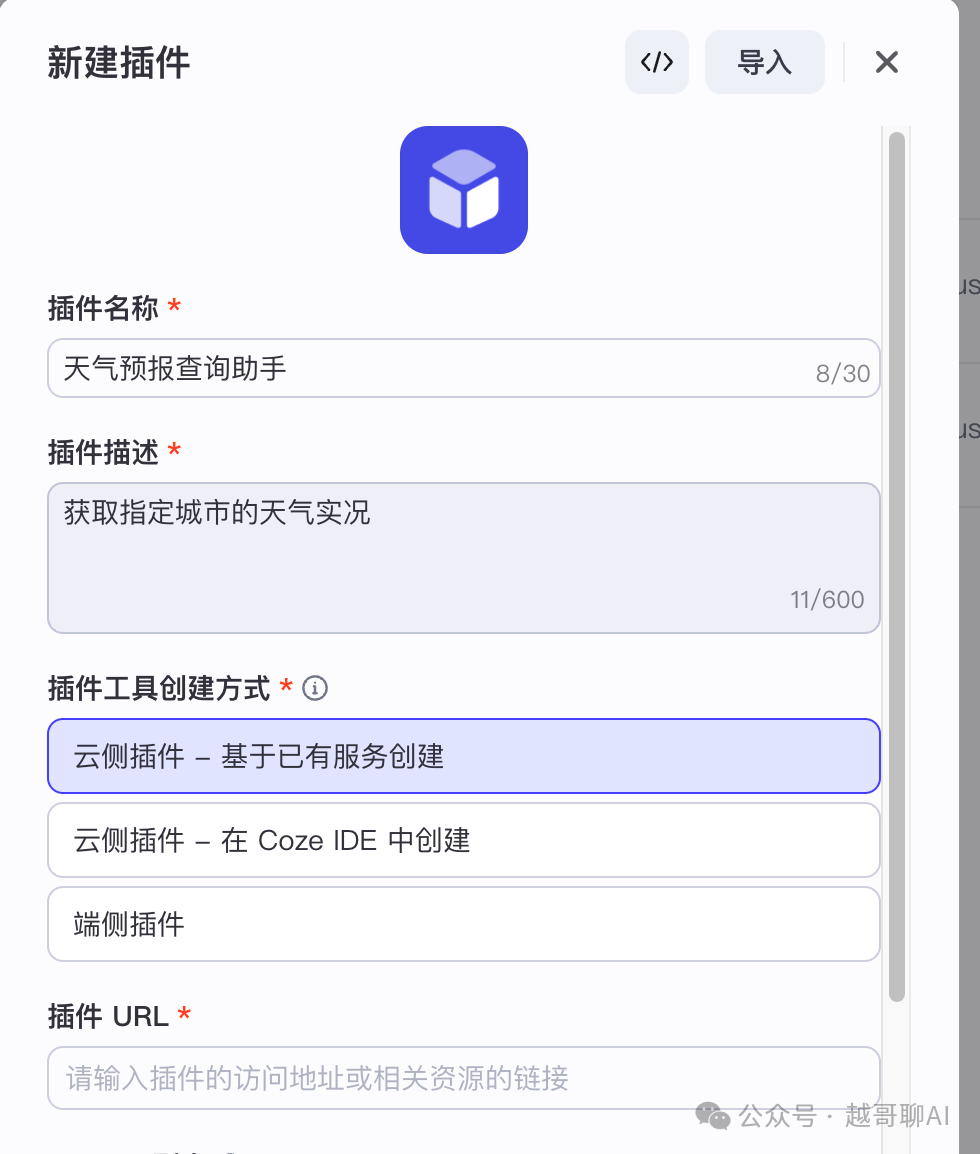Image resolution: width=980 pixels, height=1154 pixels.
Task: Click the 插件描述 field label
Action: pos(103,452)
